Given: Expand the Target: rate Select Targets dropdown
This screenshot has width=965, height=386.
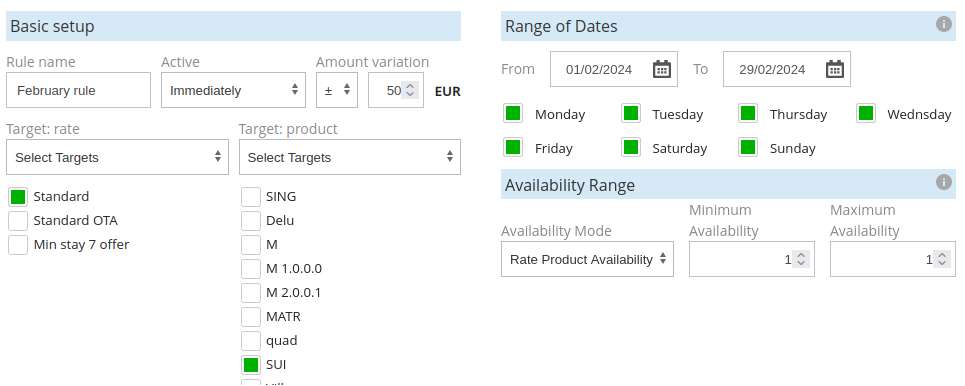Looking at the screenshot, I should coord(118,157).
